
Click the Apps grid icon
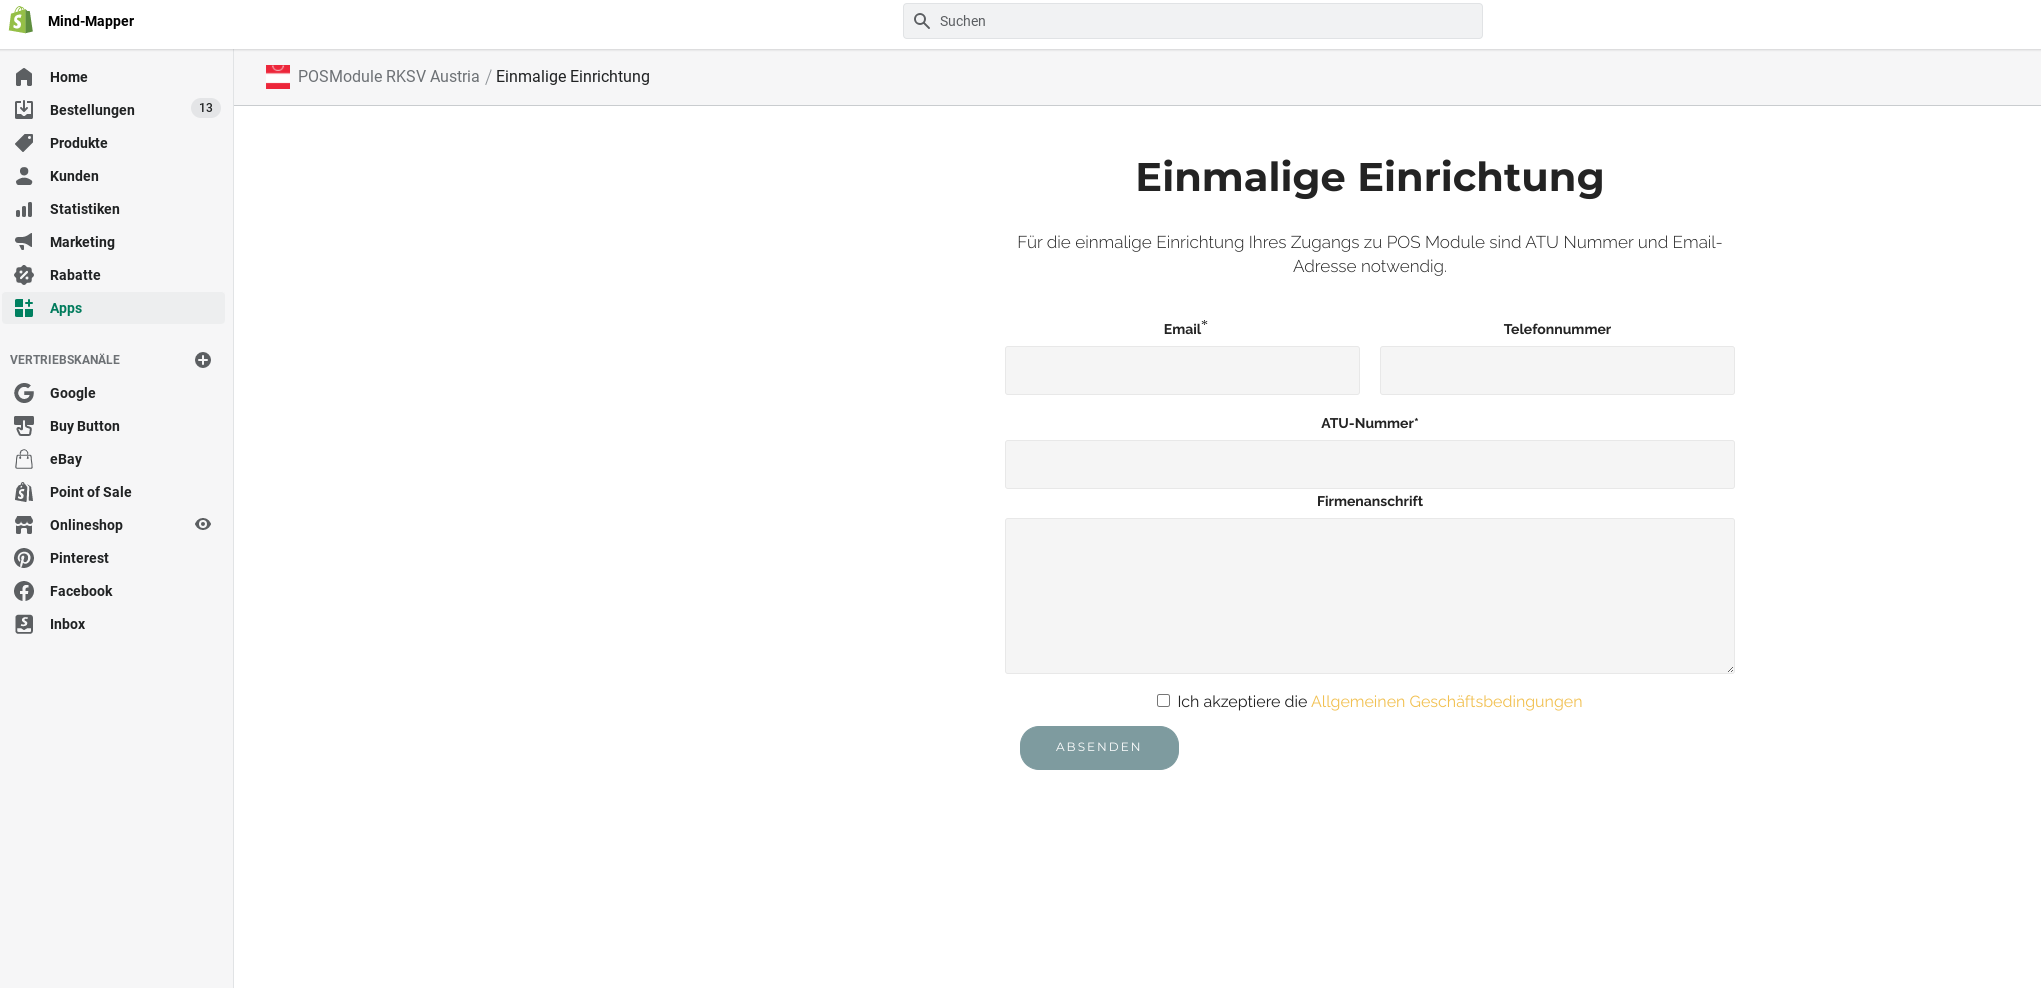click(24, 308)
